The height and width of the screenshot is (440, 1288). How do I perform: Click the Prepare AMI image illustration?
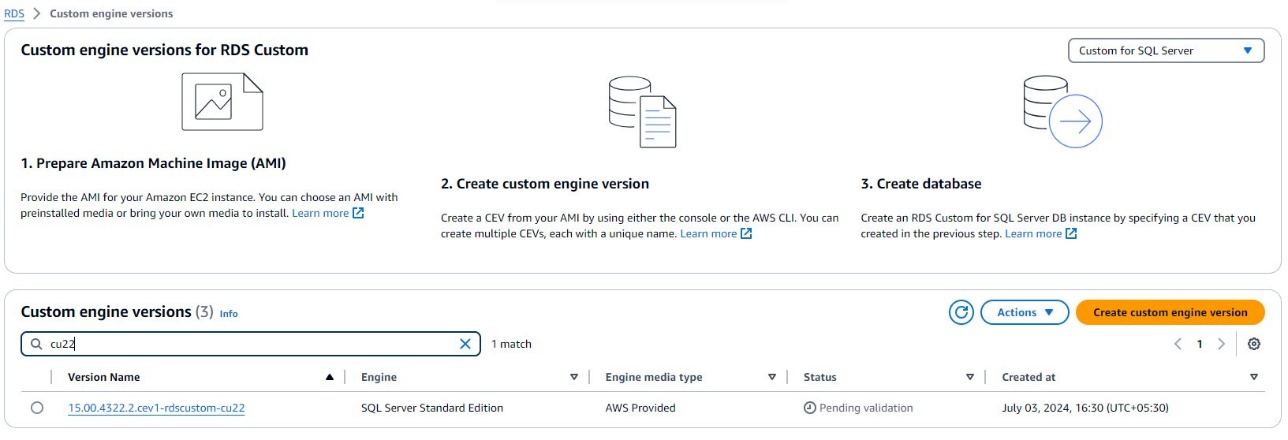222,101
